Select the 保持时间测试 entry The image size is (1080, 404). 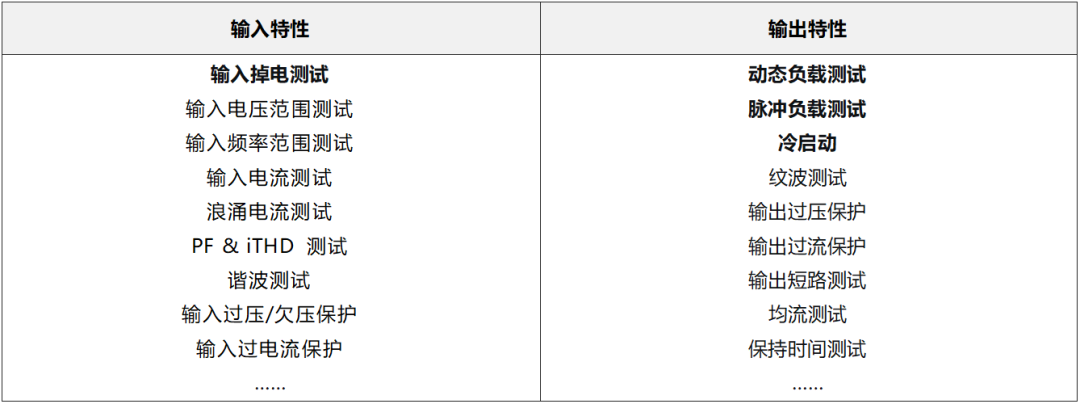click(x=807, y=349)
